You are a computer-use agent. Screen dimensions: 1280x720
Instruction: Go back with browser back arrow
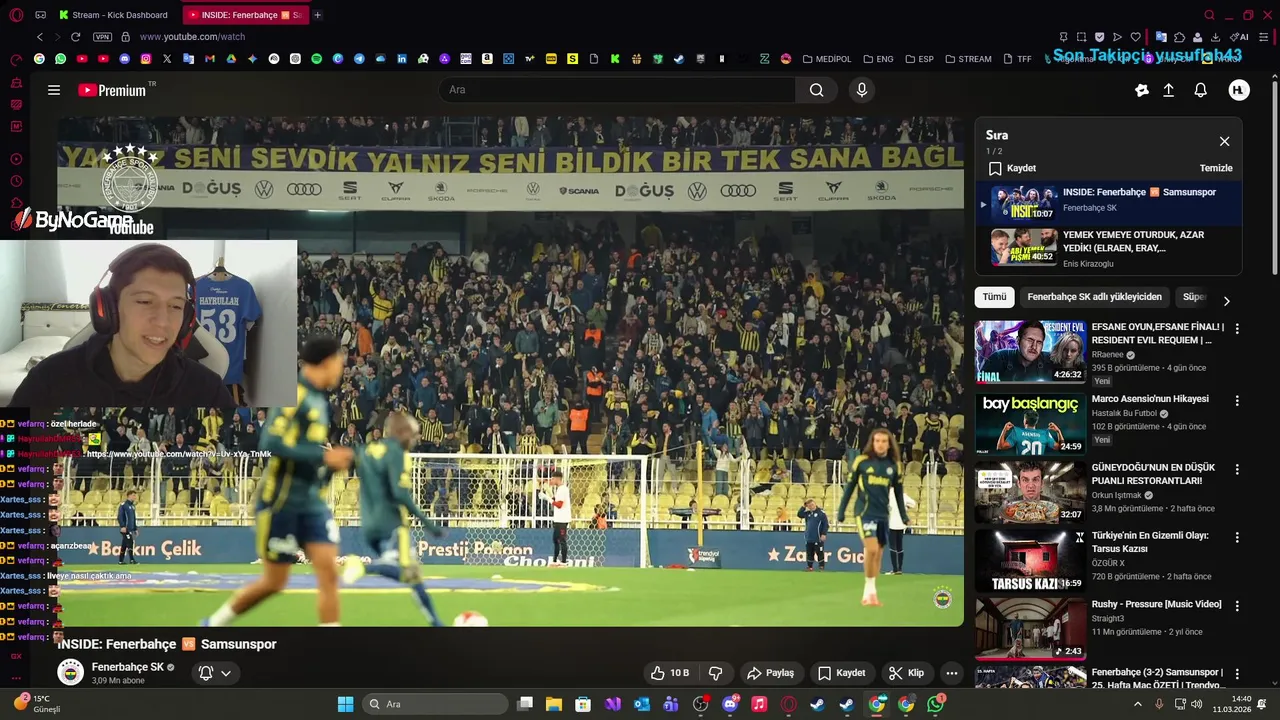point(40,37)
